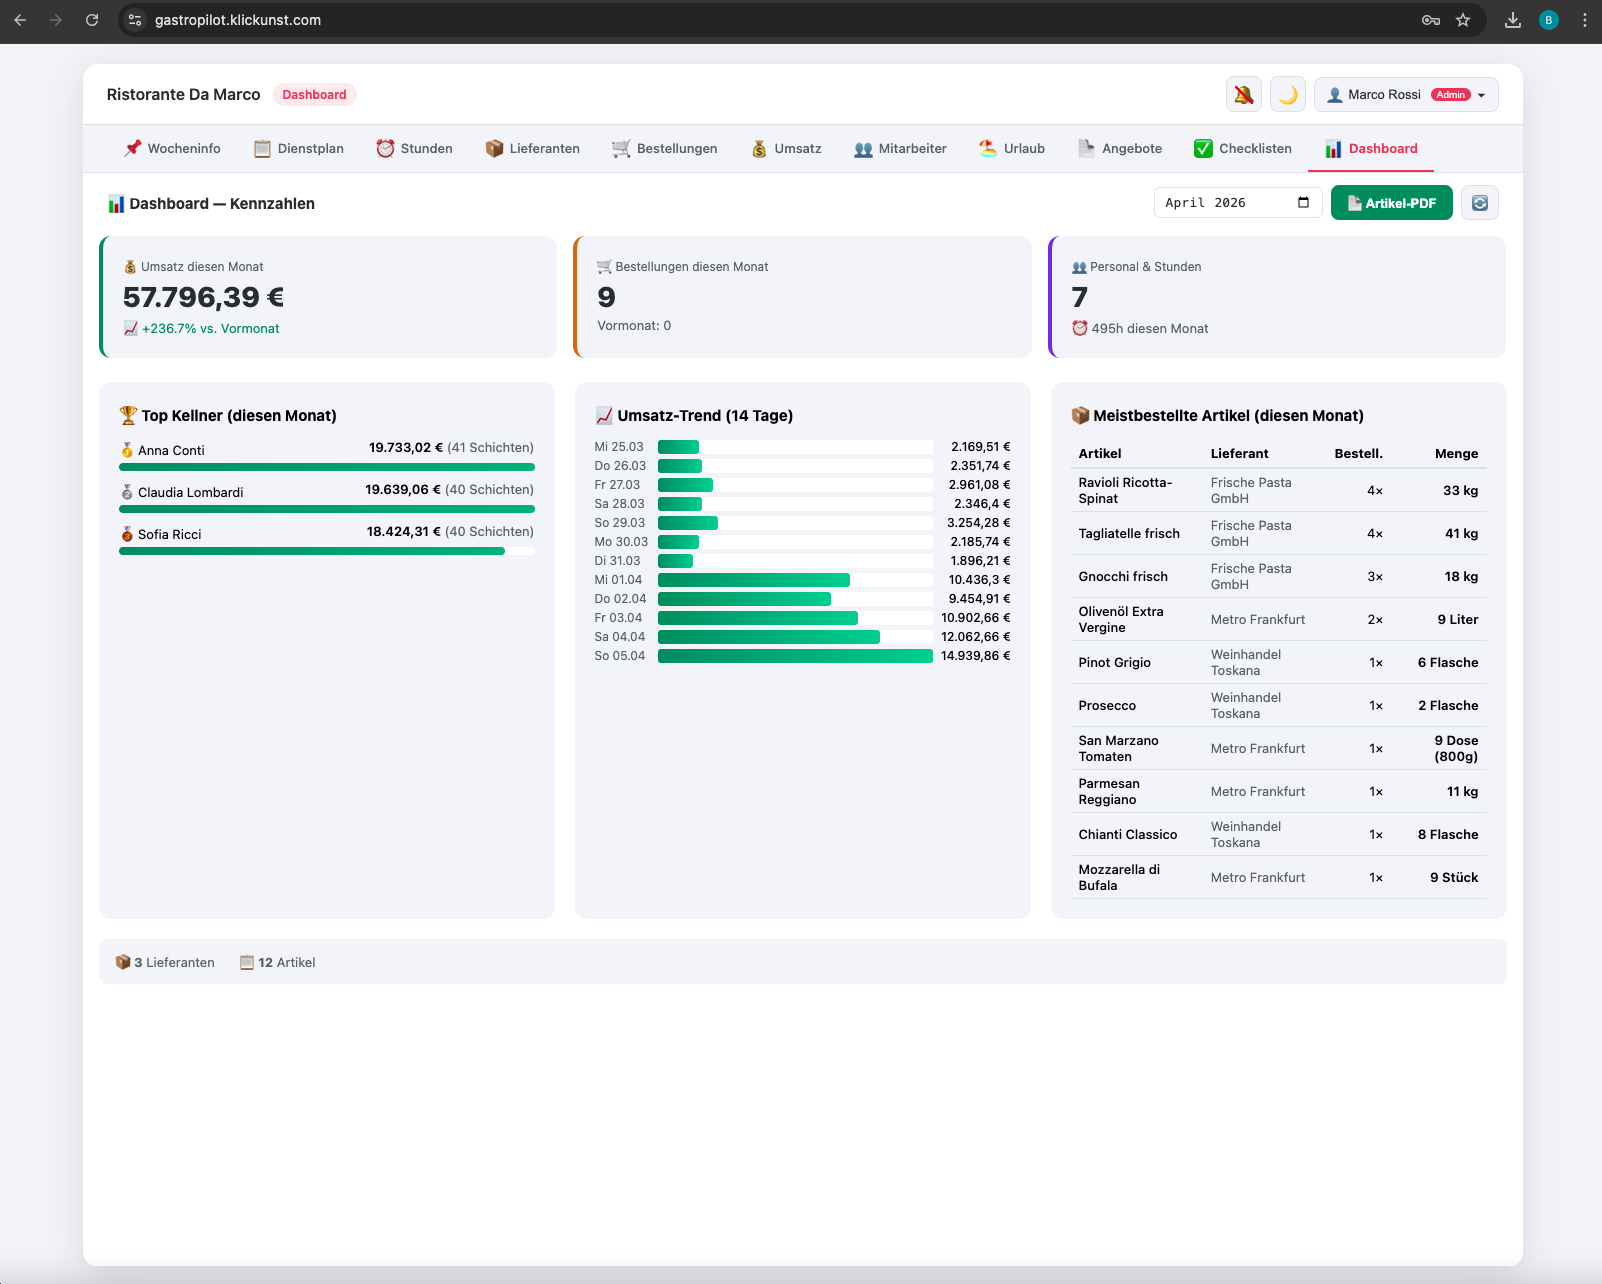Click the chart icon by Umsatz-Trend
1602x1284 pixels.
coord(604,415)
